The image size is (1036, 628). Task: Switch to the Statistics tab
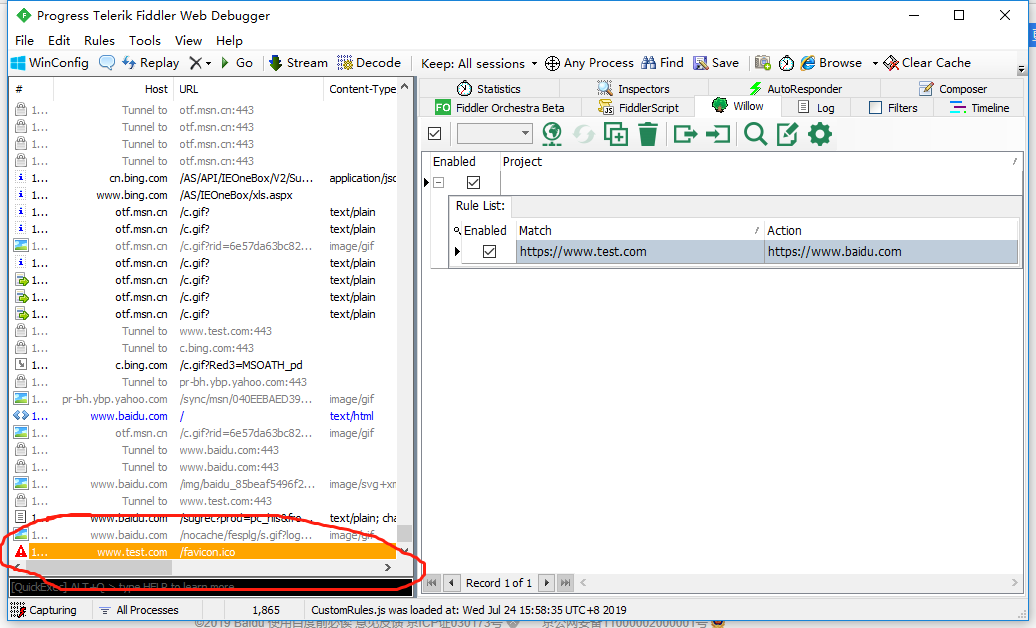pyautogui.click(x=489, y=89)
